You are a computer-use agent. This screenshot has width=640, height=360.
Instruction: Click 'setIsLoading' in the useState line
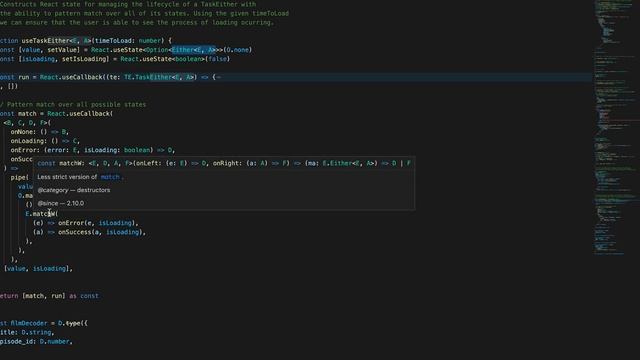point(84,59)
